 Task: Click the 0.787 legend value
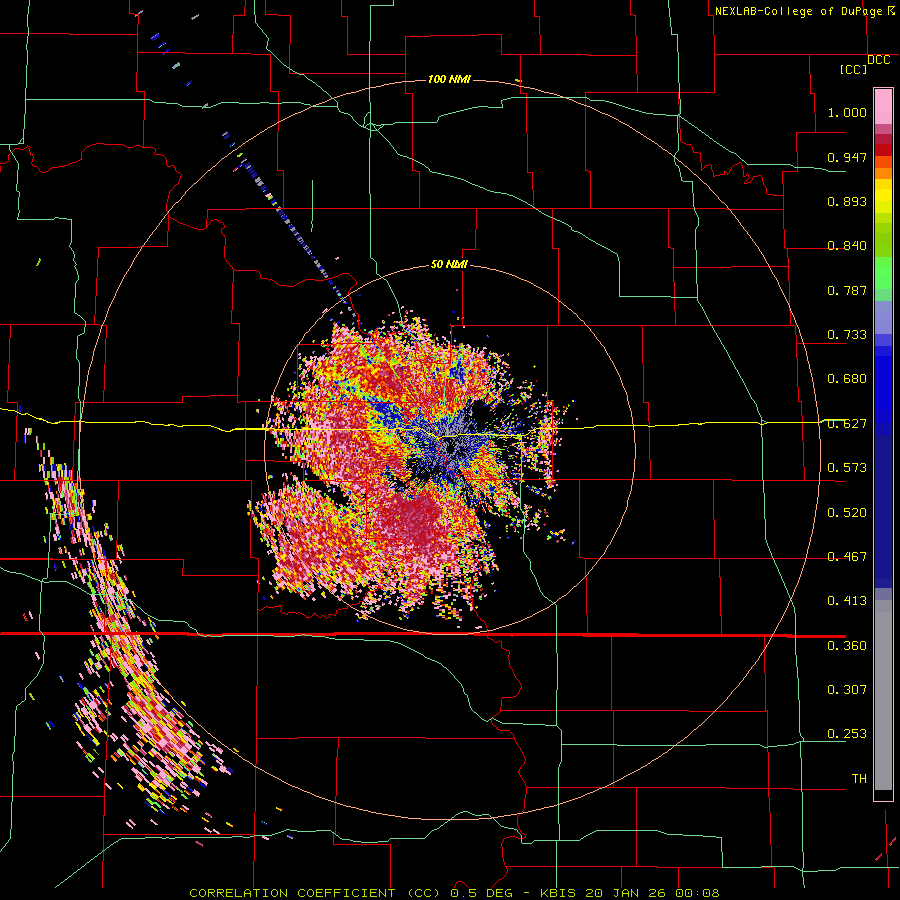click(x=847, y=290)
